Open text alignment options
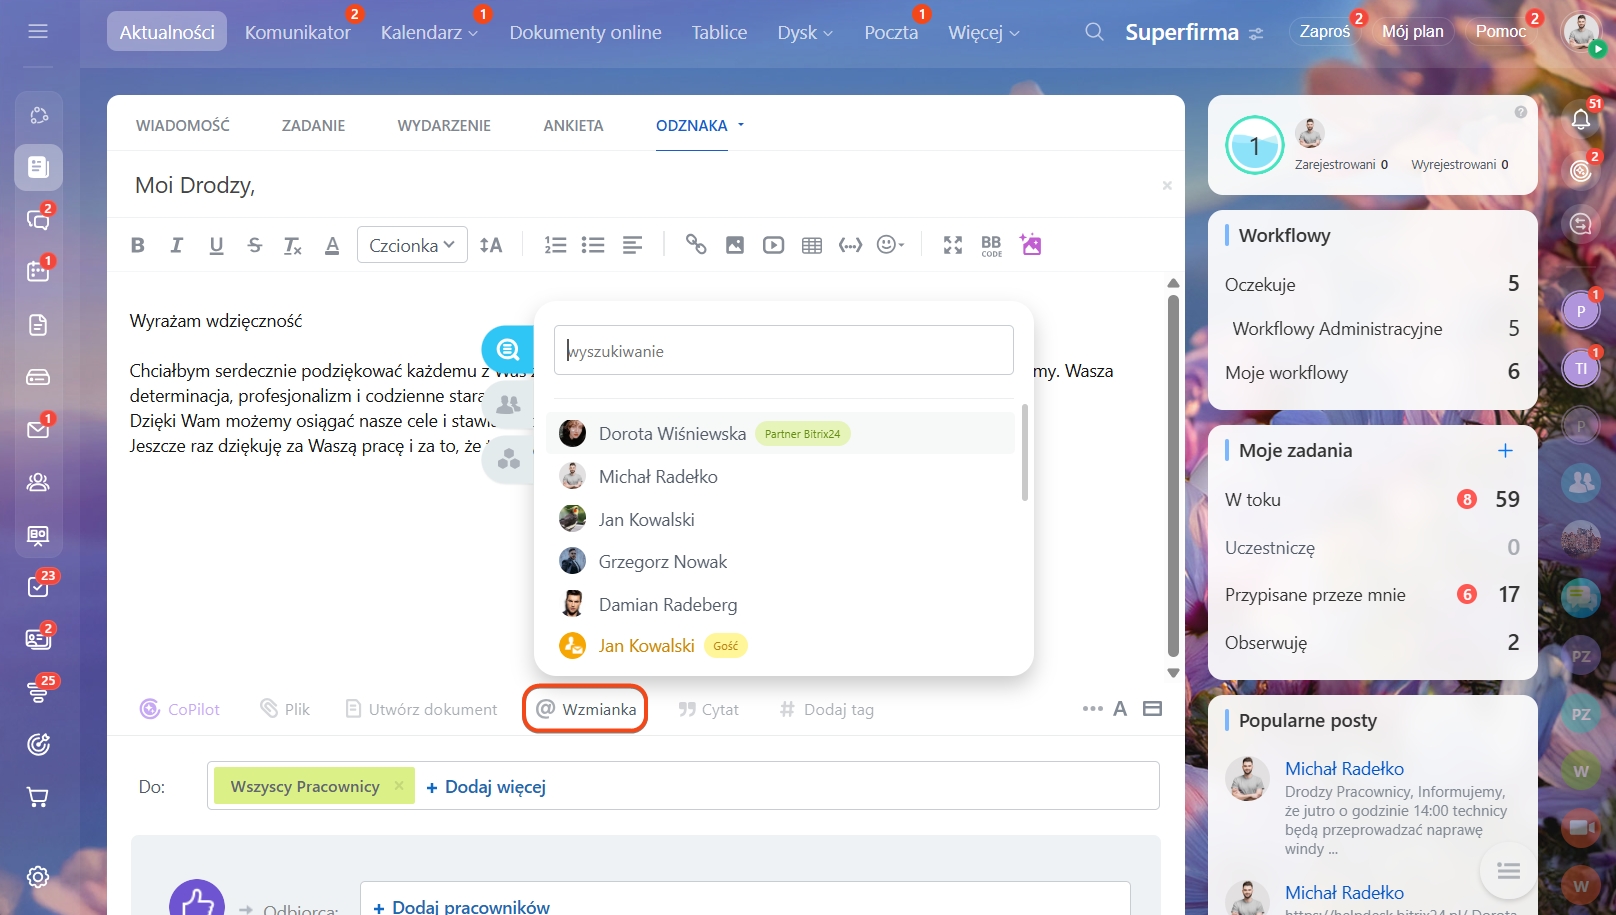 (x=632, y=245)
